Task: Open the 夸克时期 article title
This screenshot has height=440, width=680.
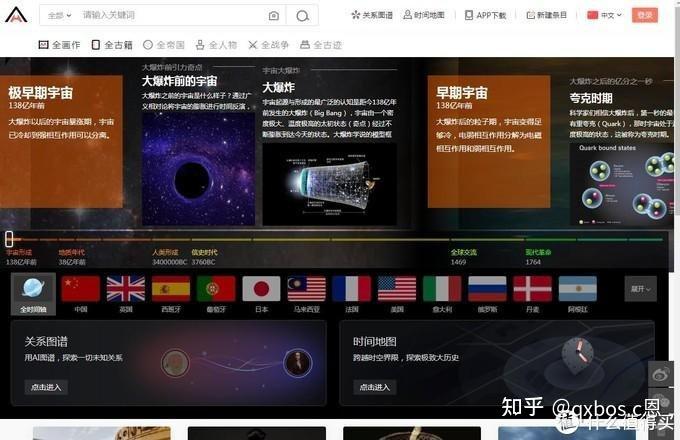Action: [x=591, y=98]
